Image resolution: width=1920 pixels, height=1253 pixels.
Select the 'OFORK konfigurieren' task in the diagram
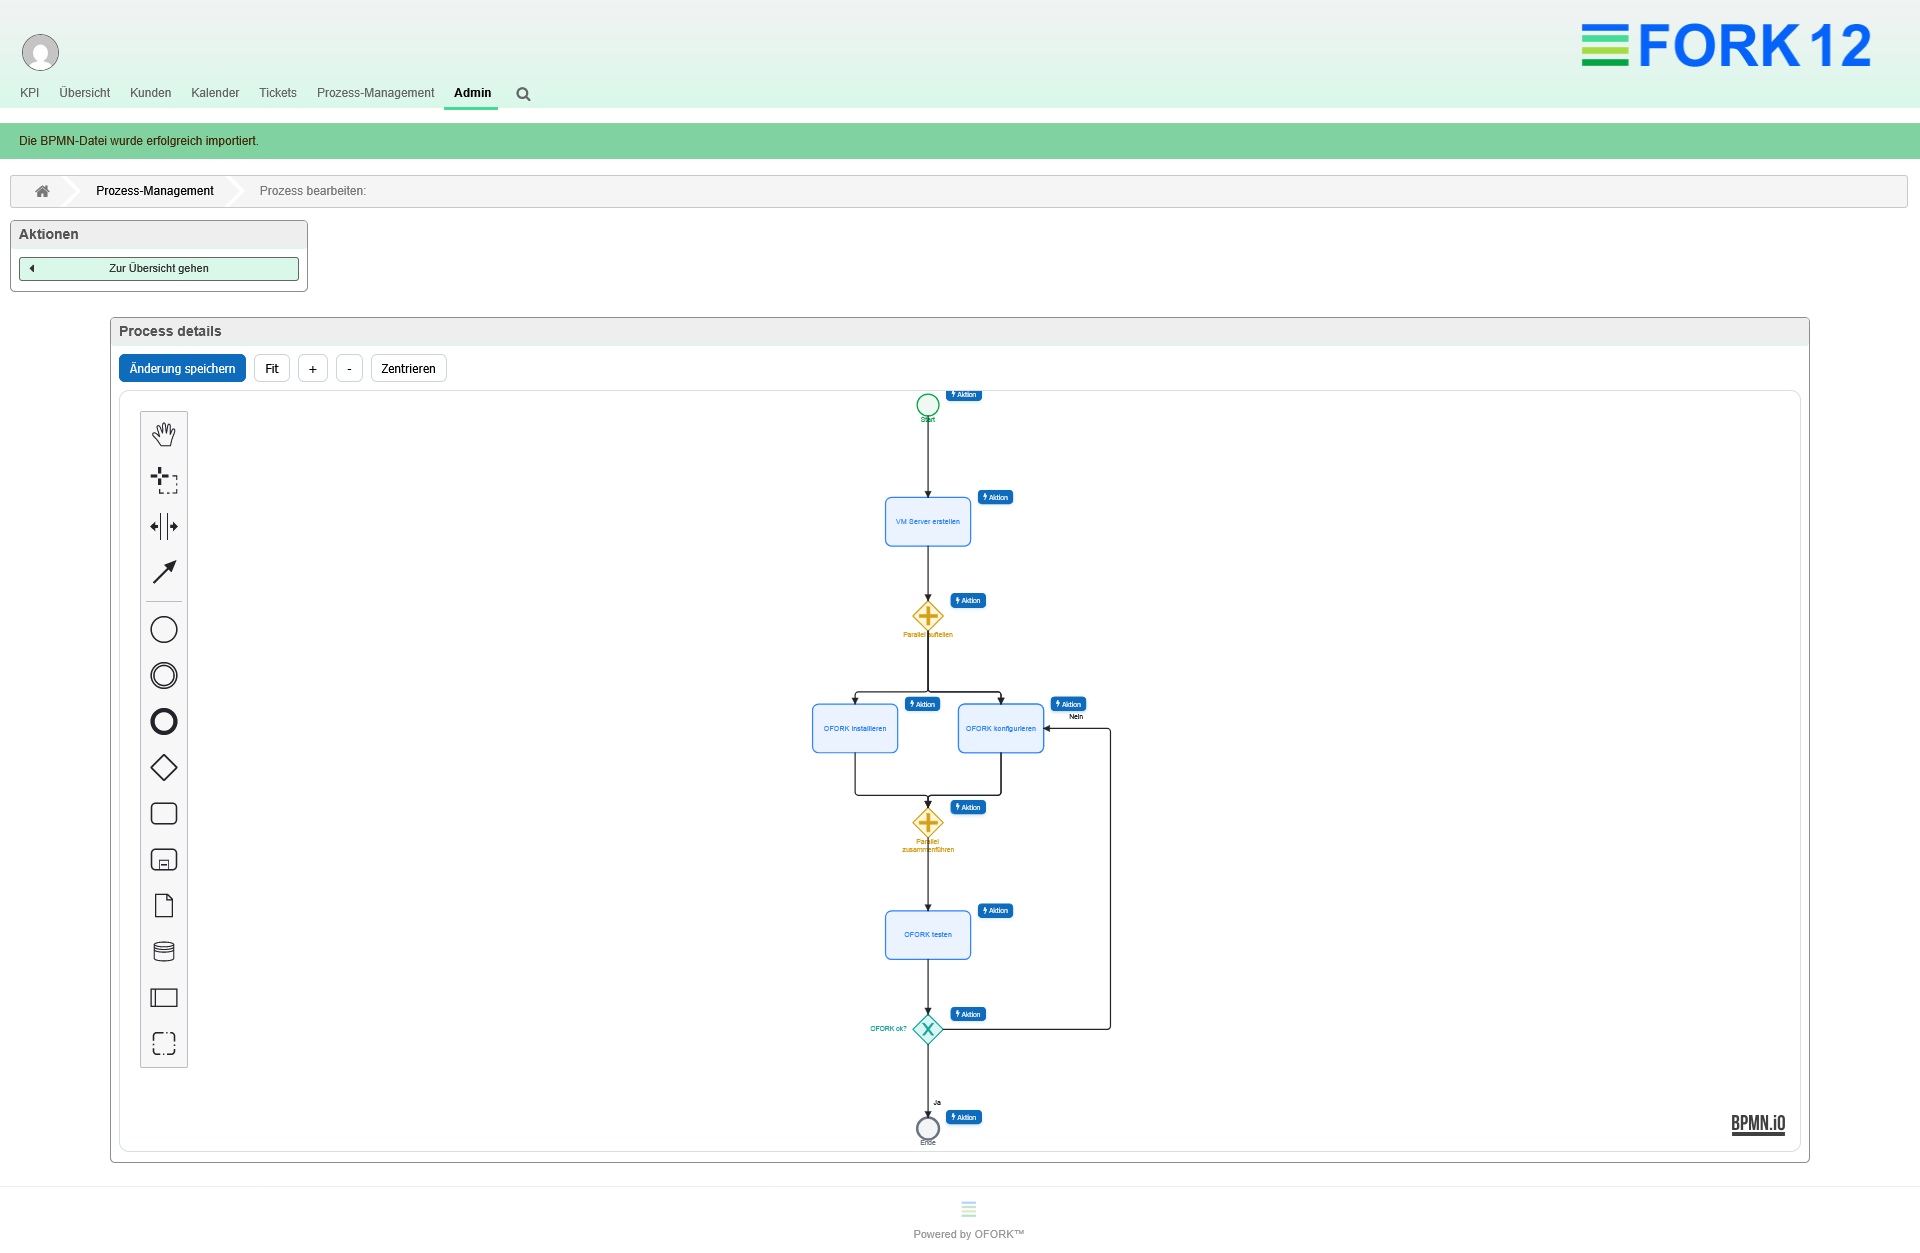(x=1000, y=728)
